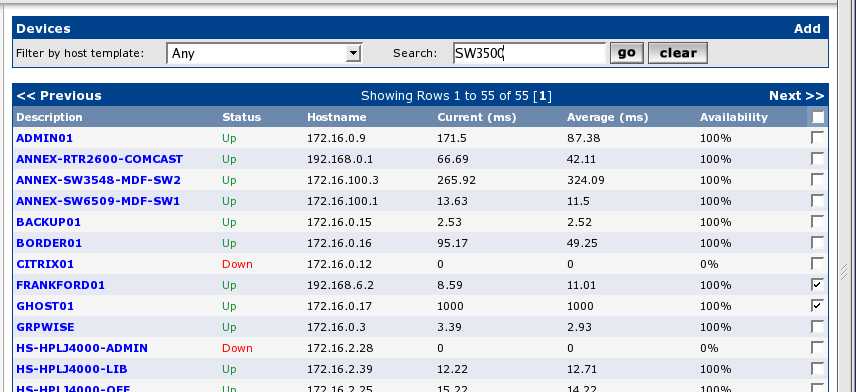856x392 pixels.
Task: Open the FRANKFORD01 device
Action: point(61,285)
